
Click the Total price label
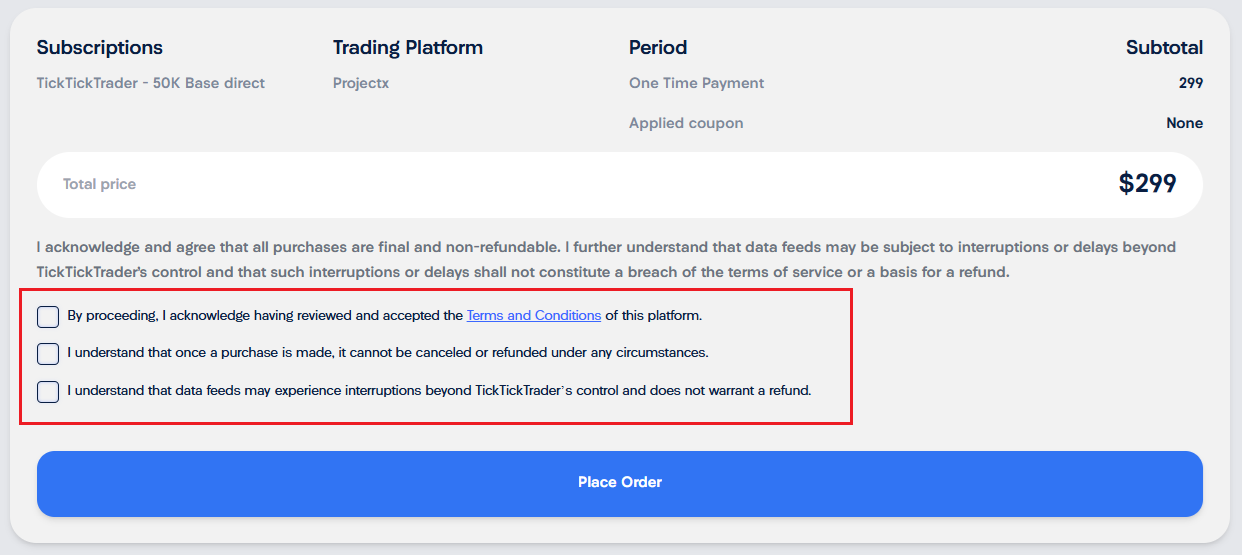click(x=99, y=184)
